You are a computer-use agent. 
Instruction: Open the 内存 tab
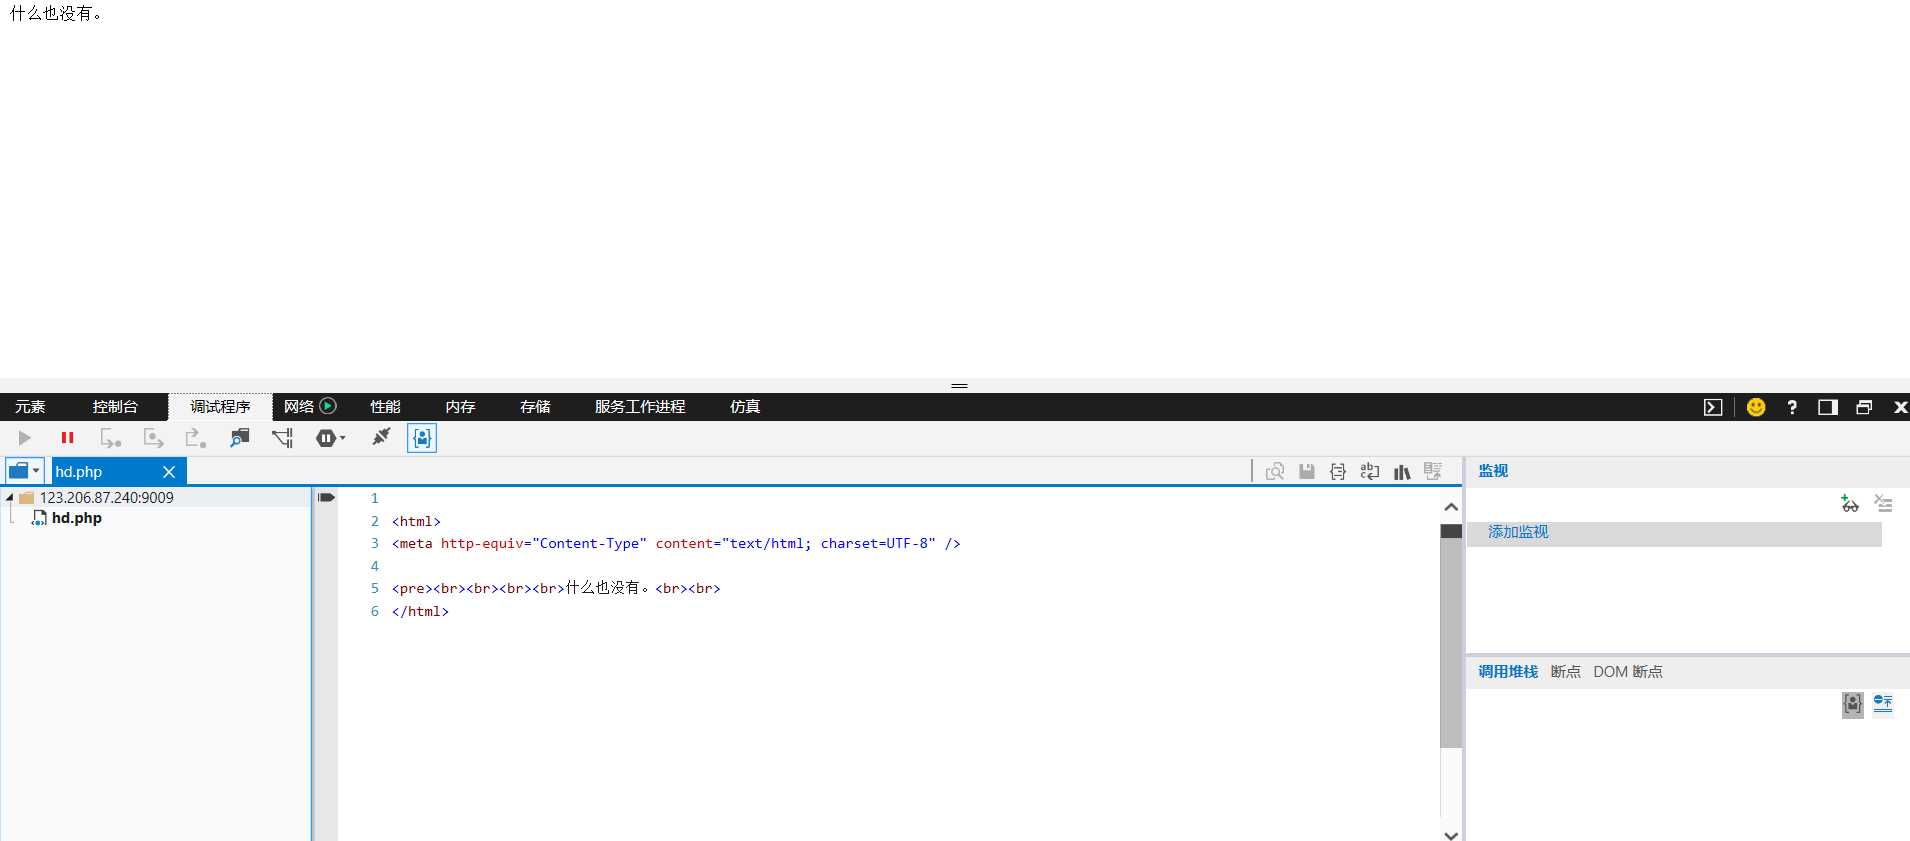460,406
